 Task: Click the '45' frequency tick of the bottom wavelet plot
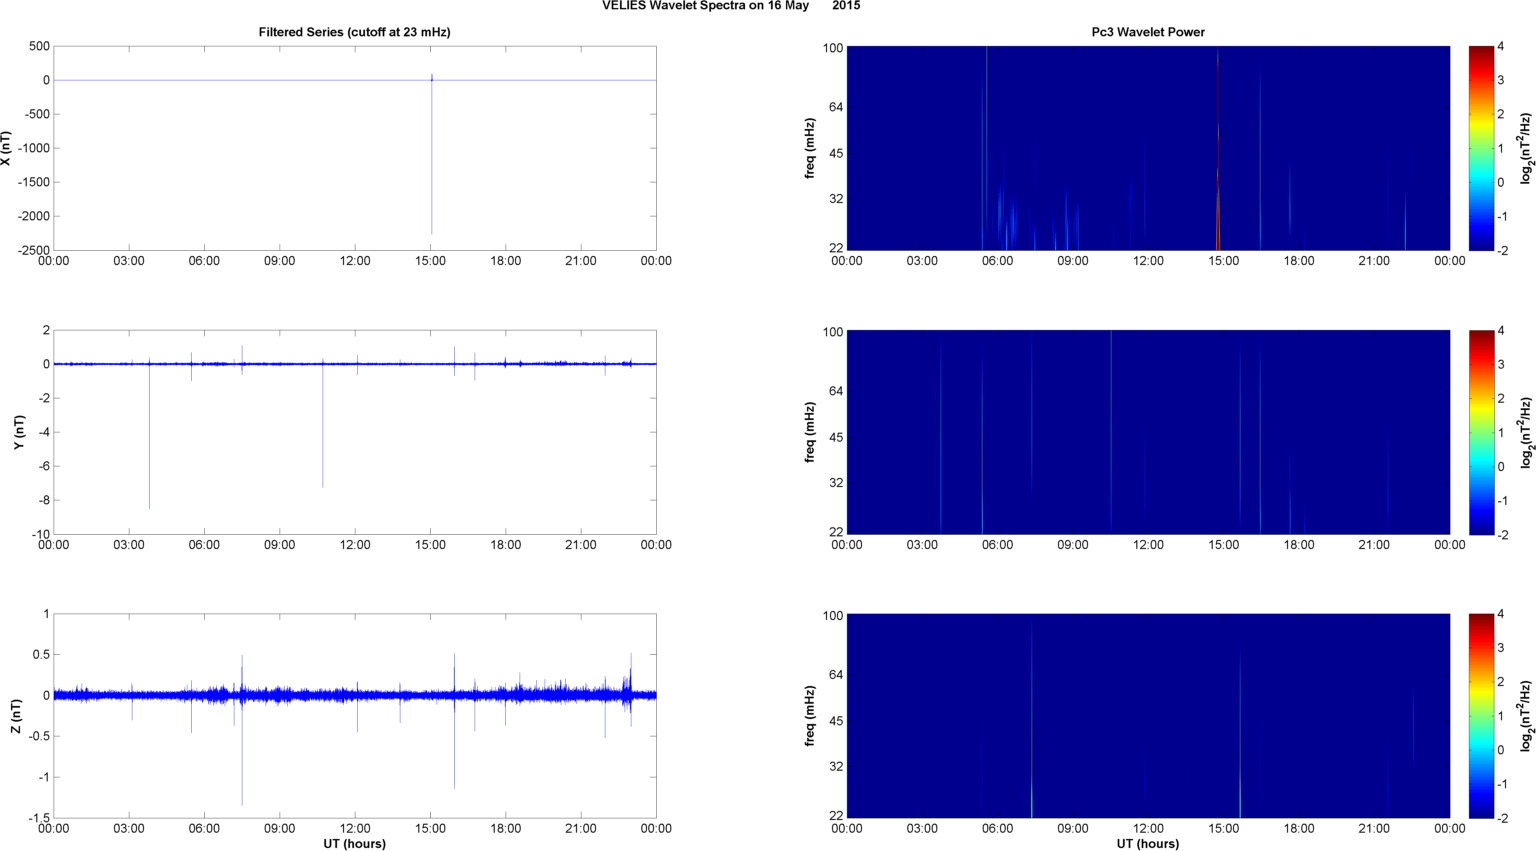pyautogui.click(x=836, y=721)
